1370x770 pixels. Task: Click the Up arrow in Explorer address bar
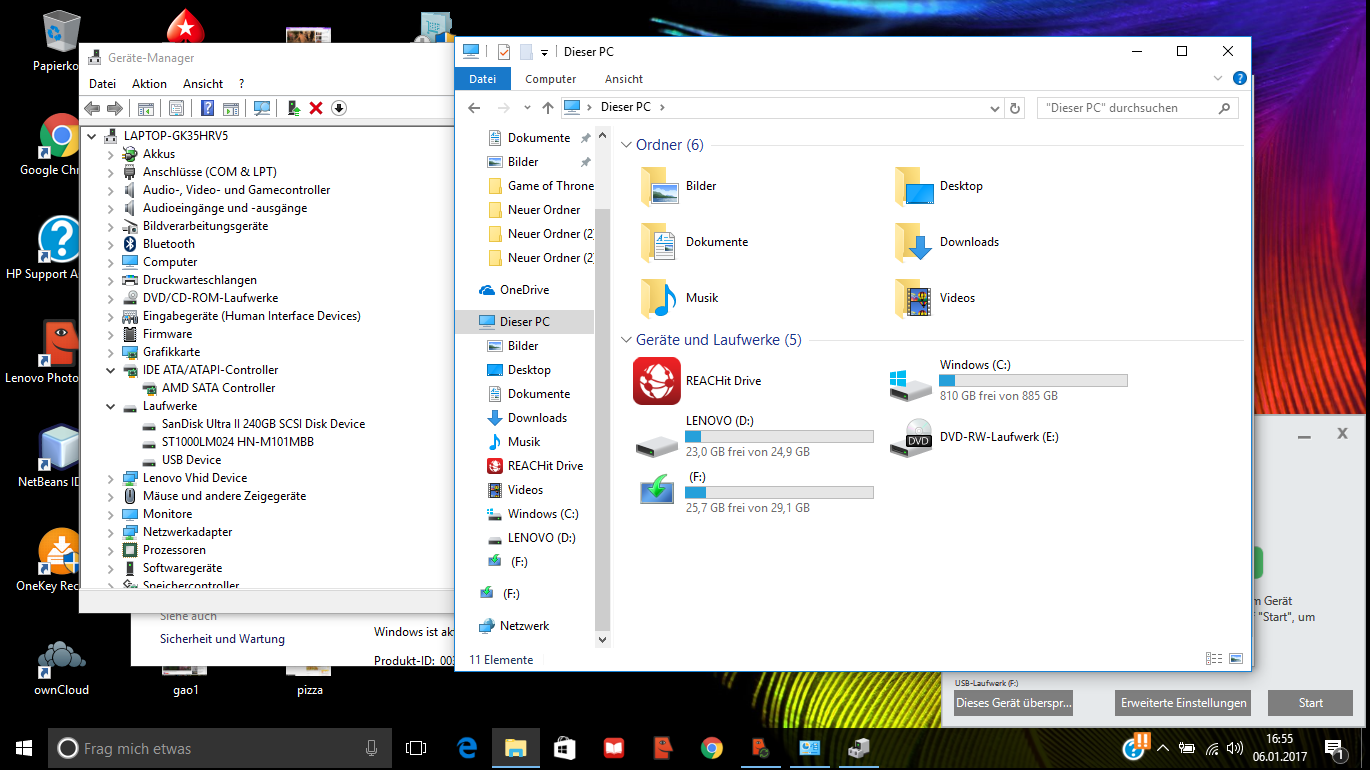547,108
